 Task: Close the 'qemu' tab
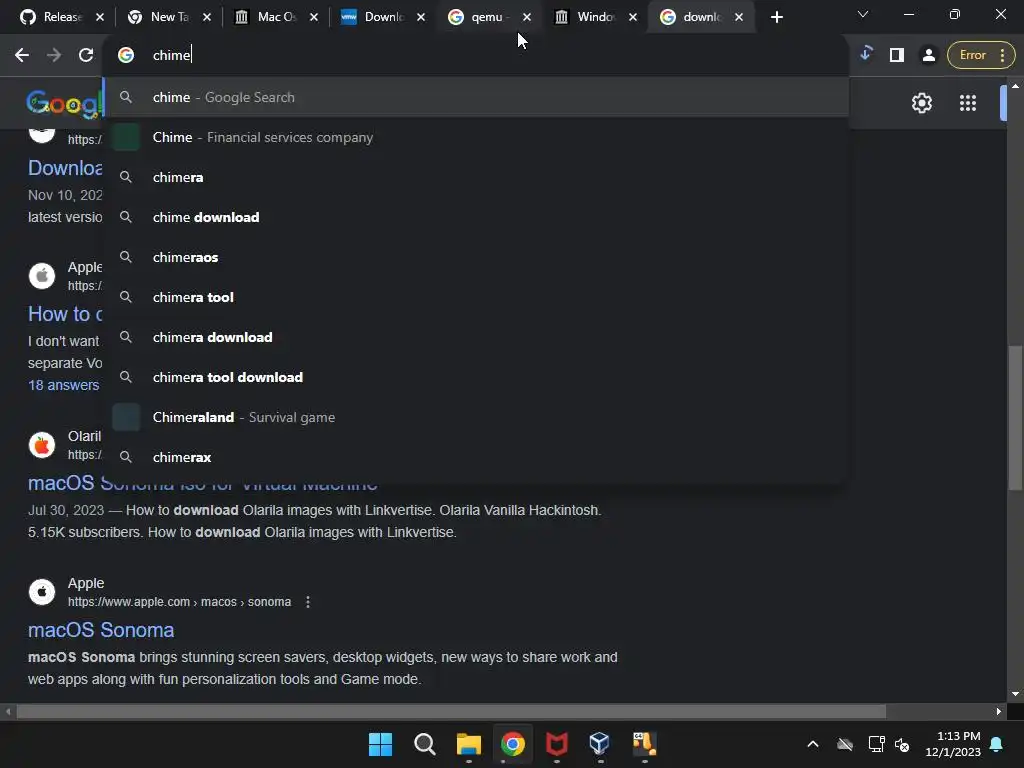[x=527, y=17]
